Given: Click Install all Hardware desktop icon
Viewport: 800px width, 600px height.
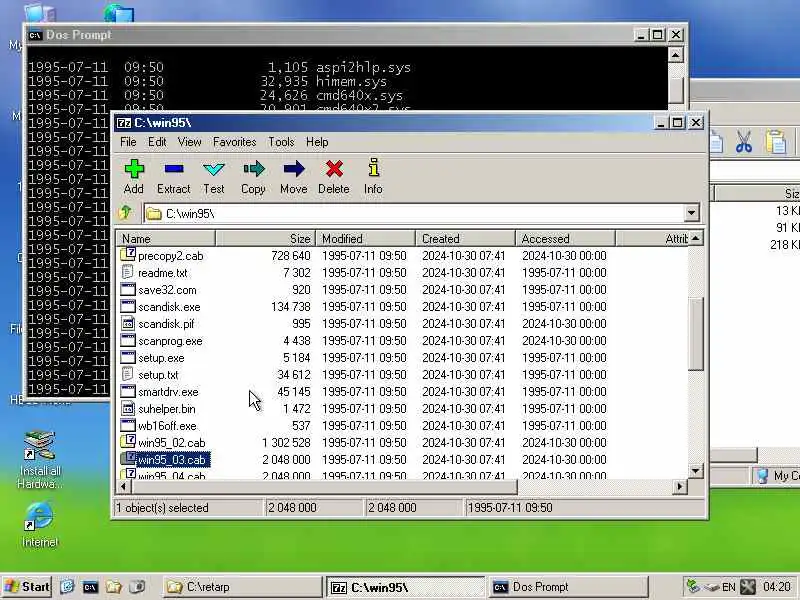Looking at the screenshot, I should [x=40, y=460].
